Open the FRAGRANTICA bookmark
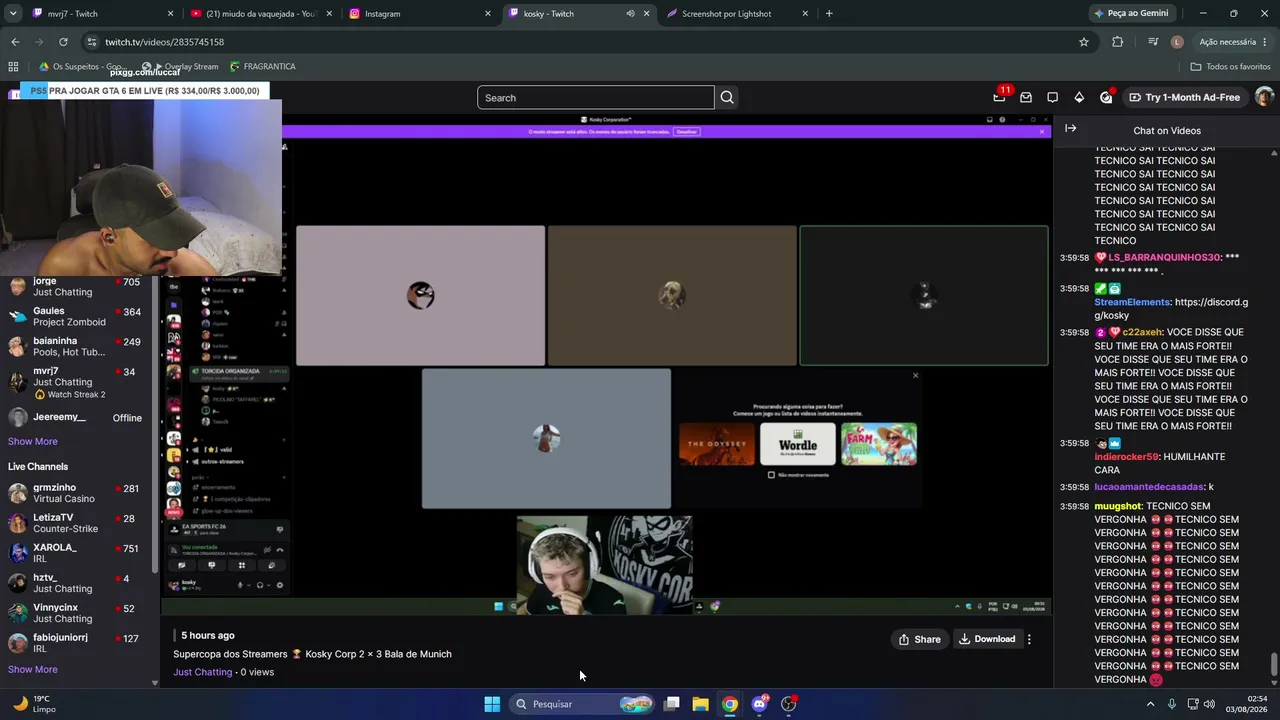Screen dimensions: 1280x720 coord(262,67)
